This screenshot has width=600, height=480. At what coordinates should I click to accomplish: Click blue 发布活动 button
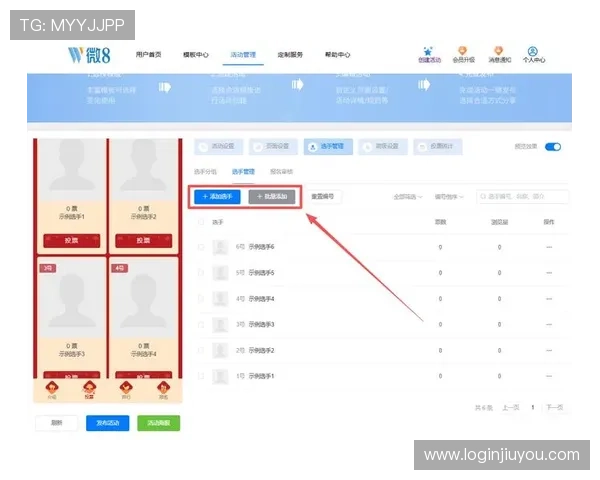(x=108, y=423)
